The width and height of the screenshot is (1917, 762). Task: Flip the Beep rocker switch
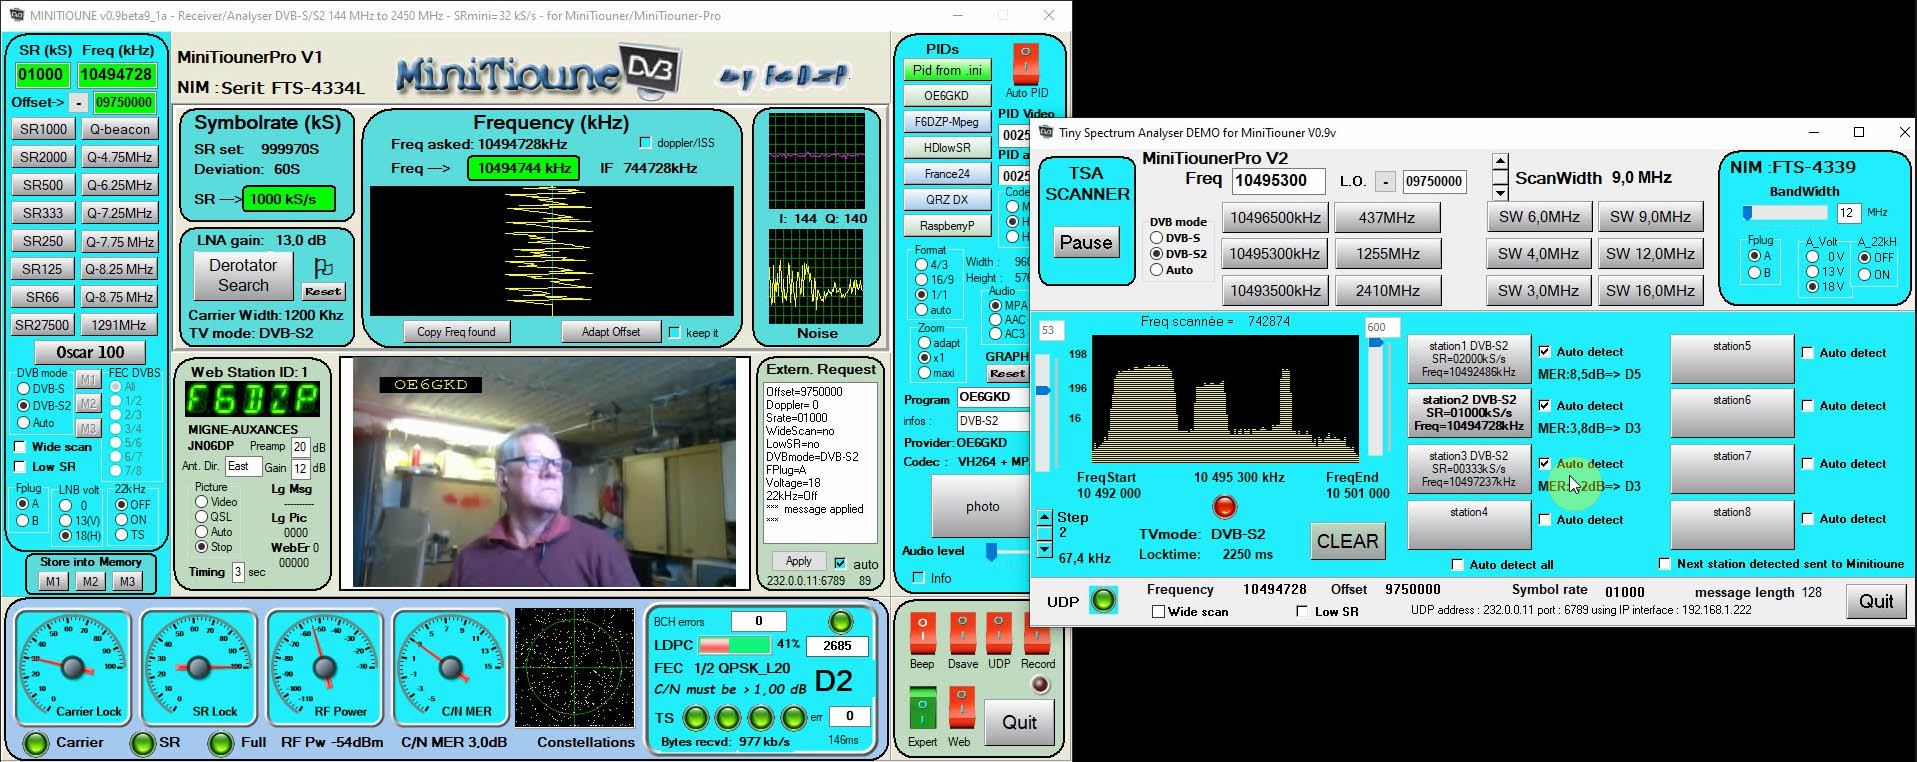922,632
